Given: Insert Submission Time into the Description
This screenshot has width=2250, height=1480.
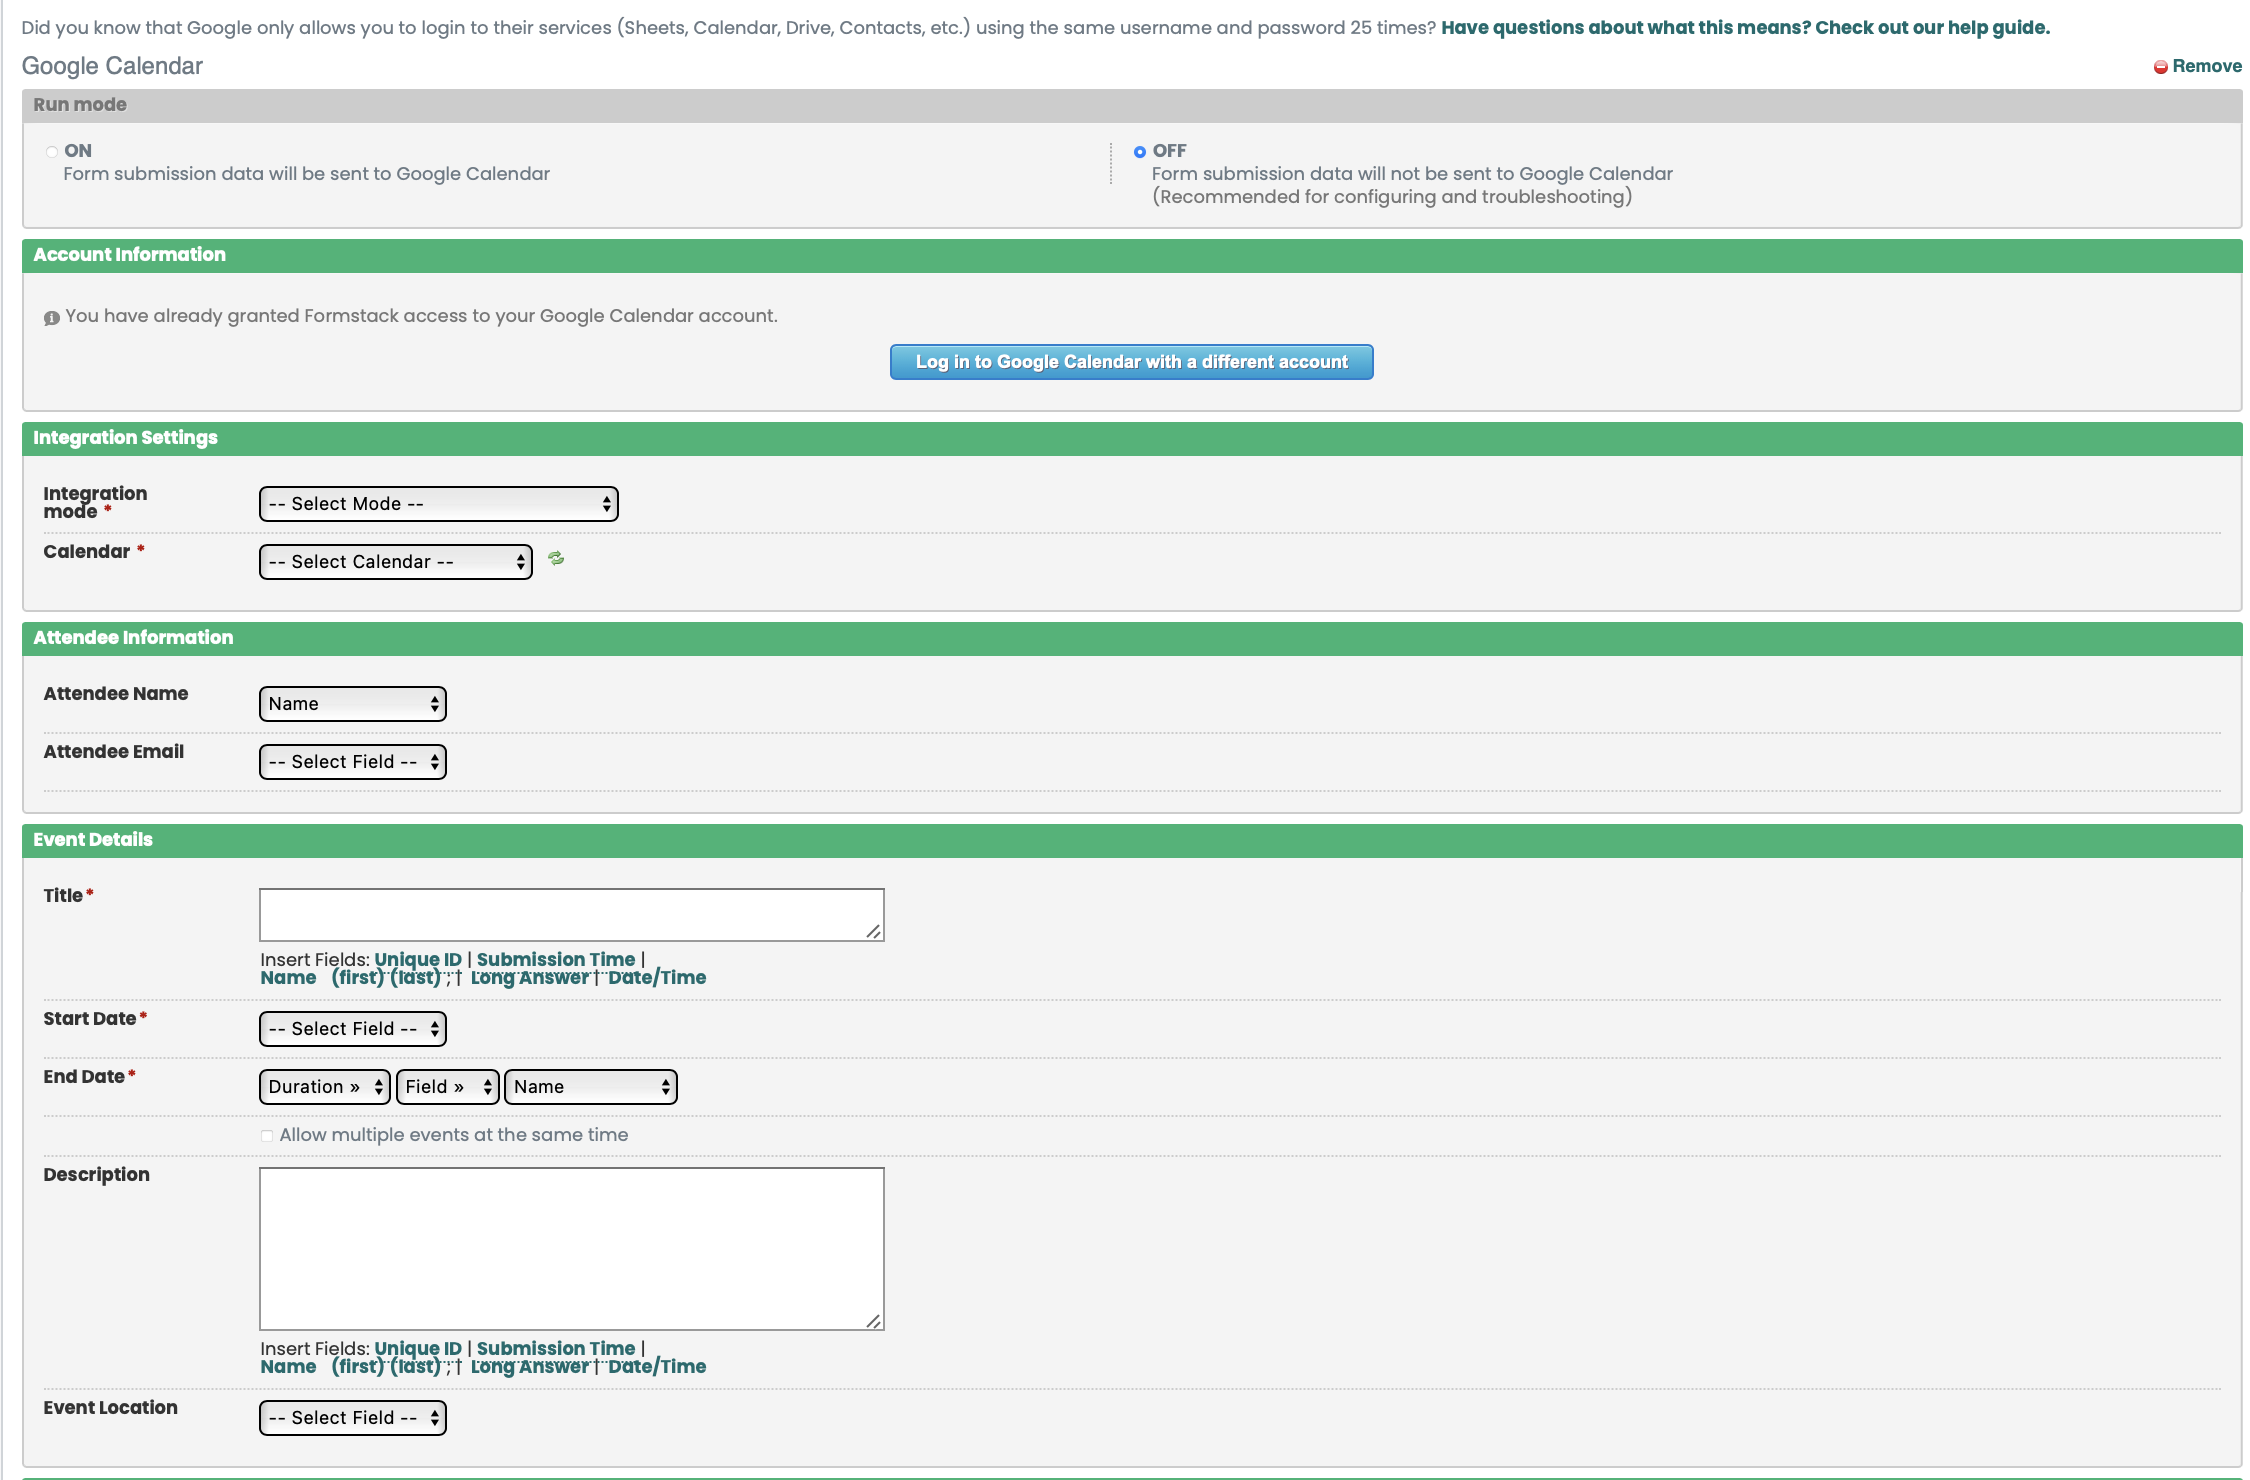Looking at the screenshot, I should [x=555, y=1348].
